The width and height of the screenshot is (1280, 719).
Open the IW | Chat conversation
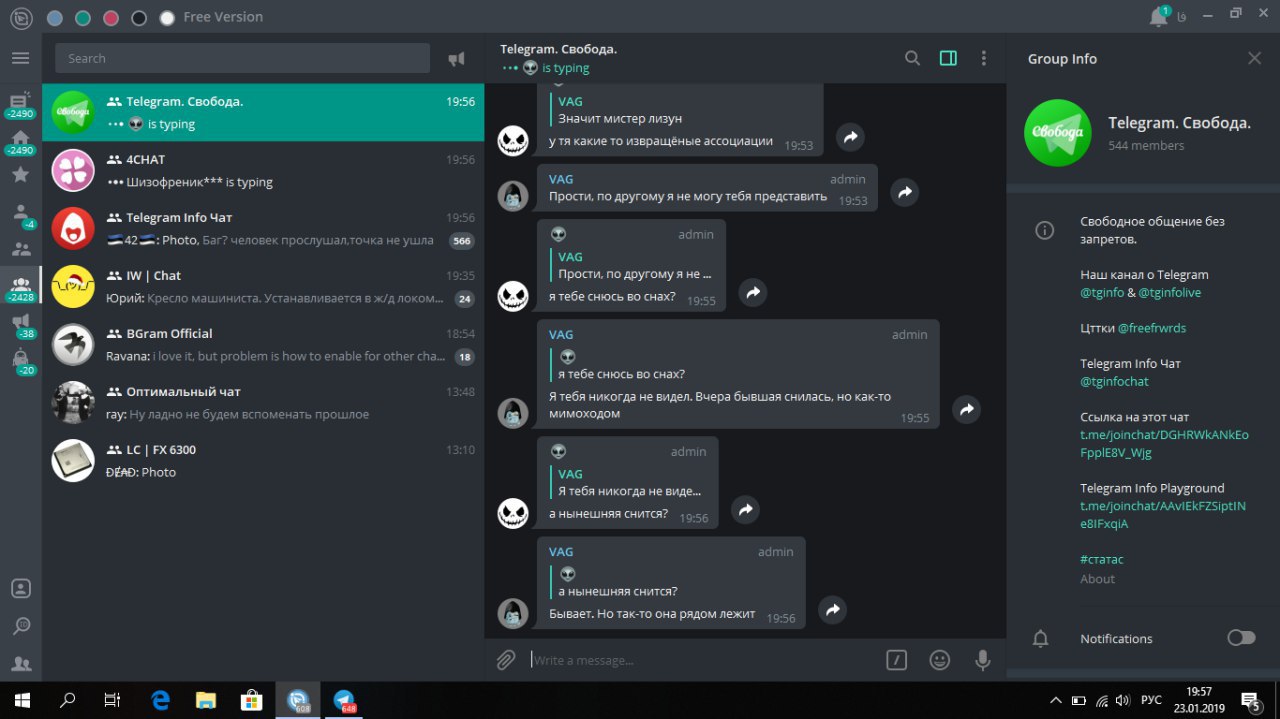click(263, 286)
